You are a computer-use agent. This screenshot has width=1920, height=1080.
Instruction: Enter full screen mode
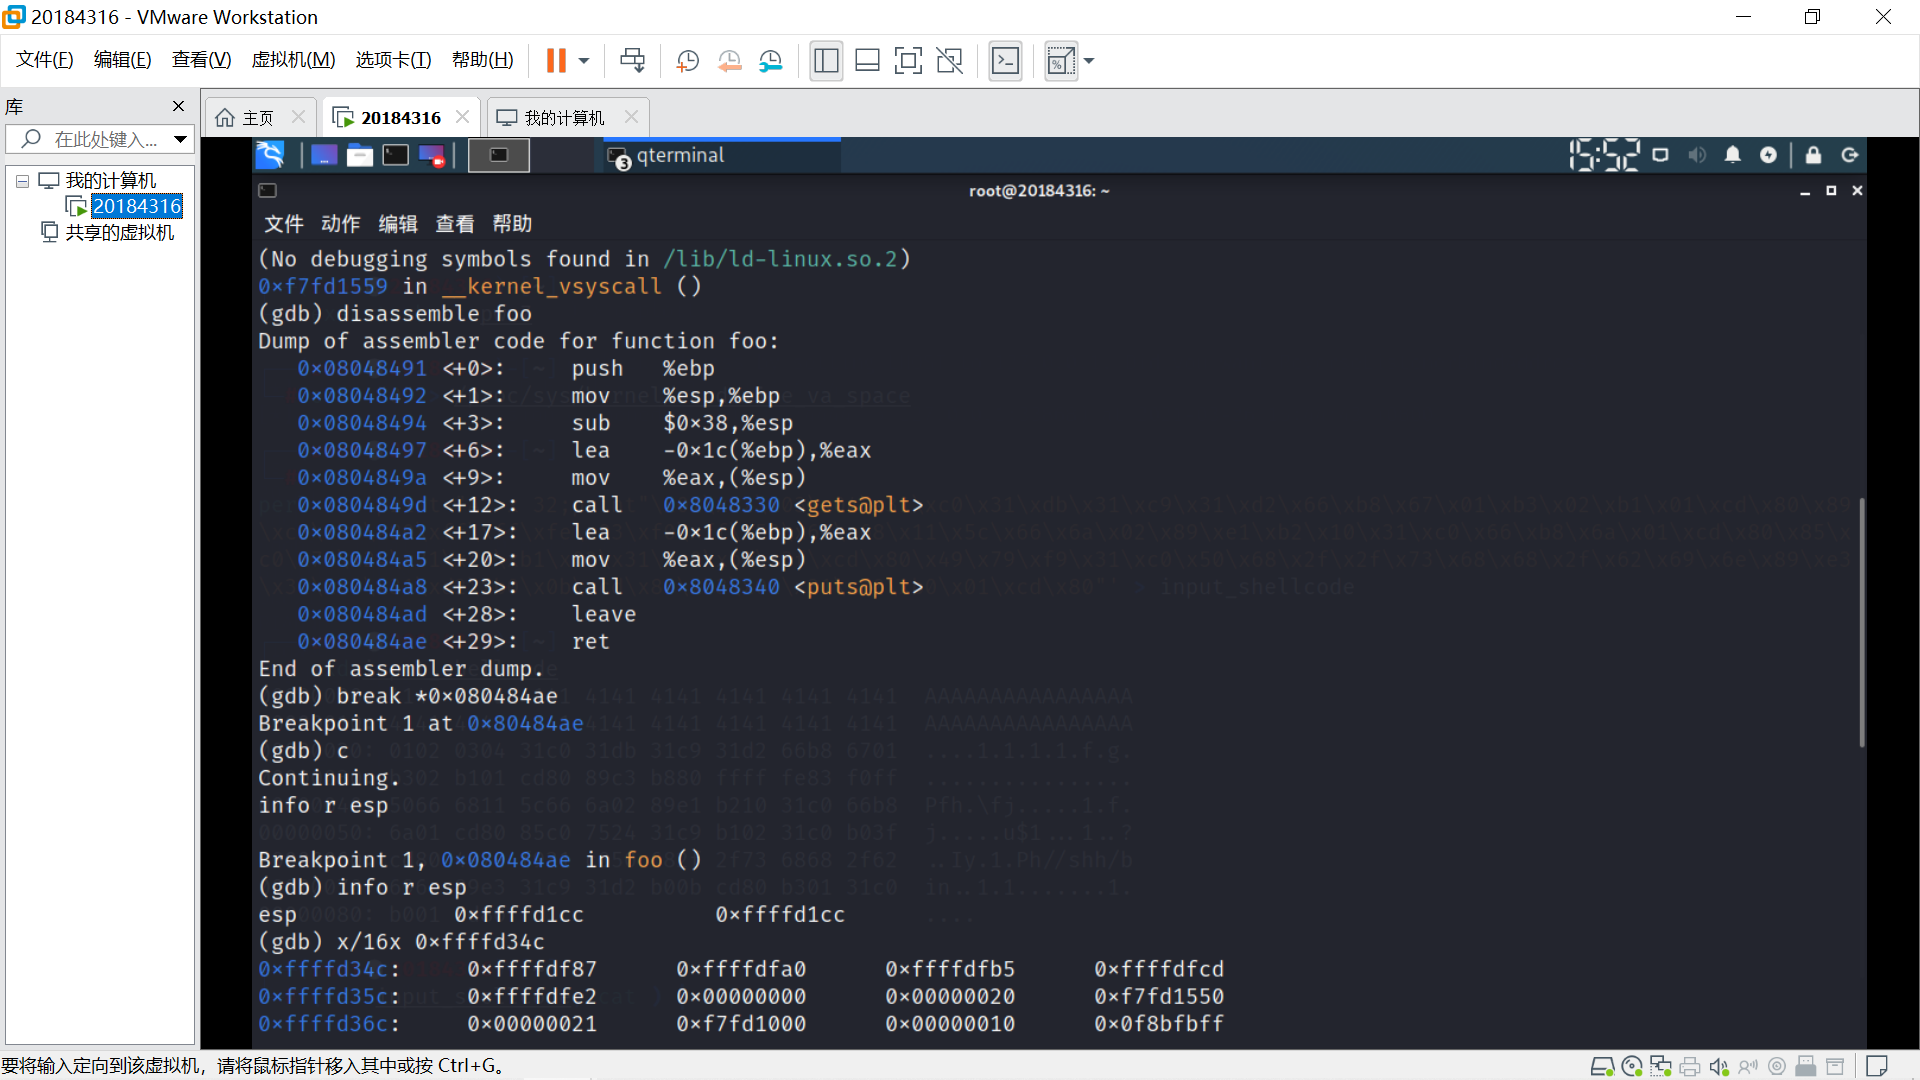tap(908, 61)
